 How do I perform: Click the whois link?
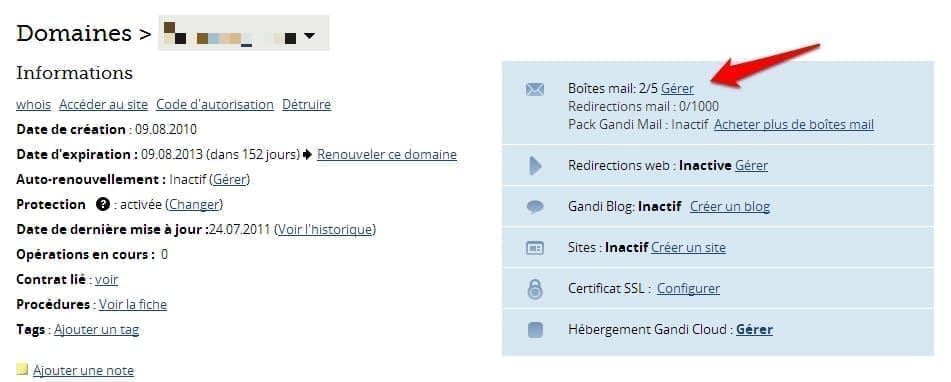[33, 104]
